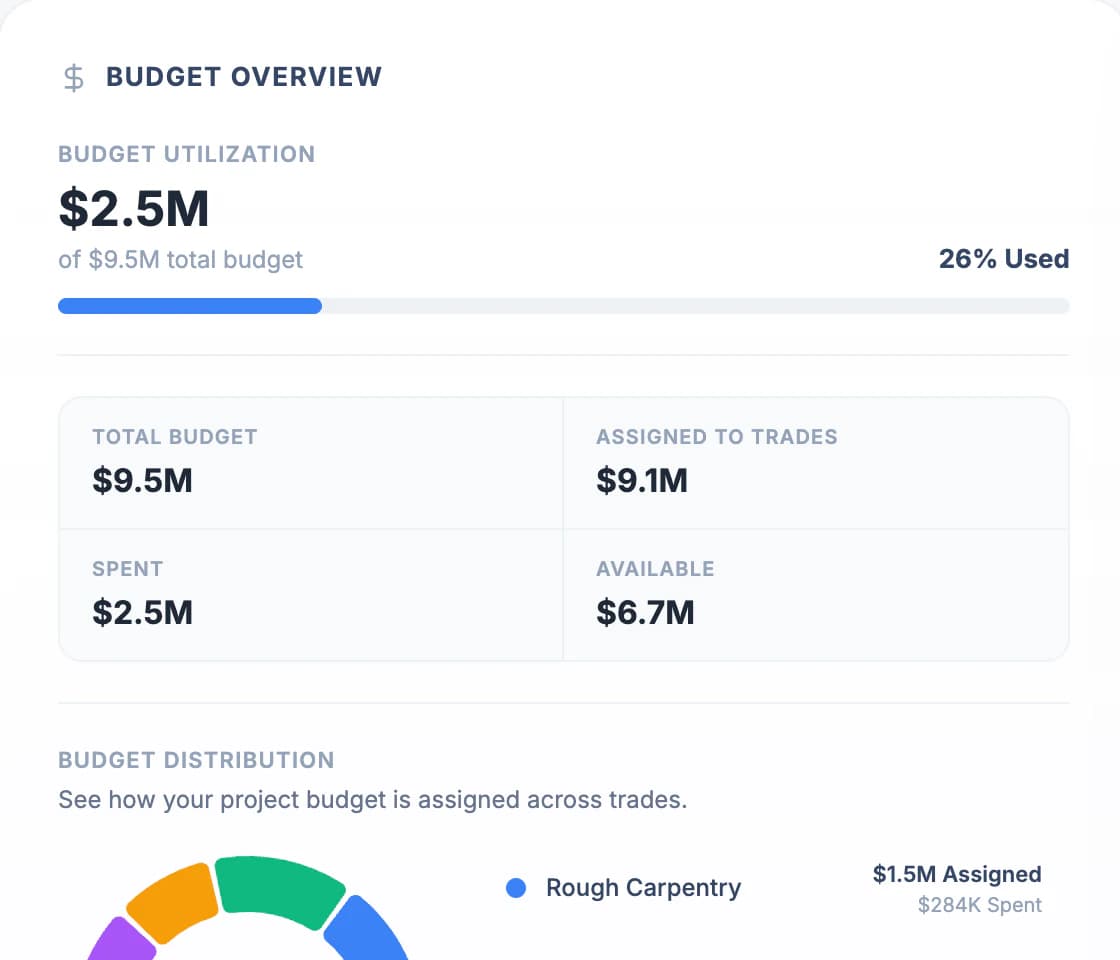The image size is (1120, 960).
Task: Click the $9.1M assigned to trades value
Action: (x=642, y=480)
